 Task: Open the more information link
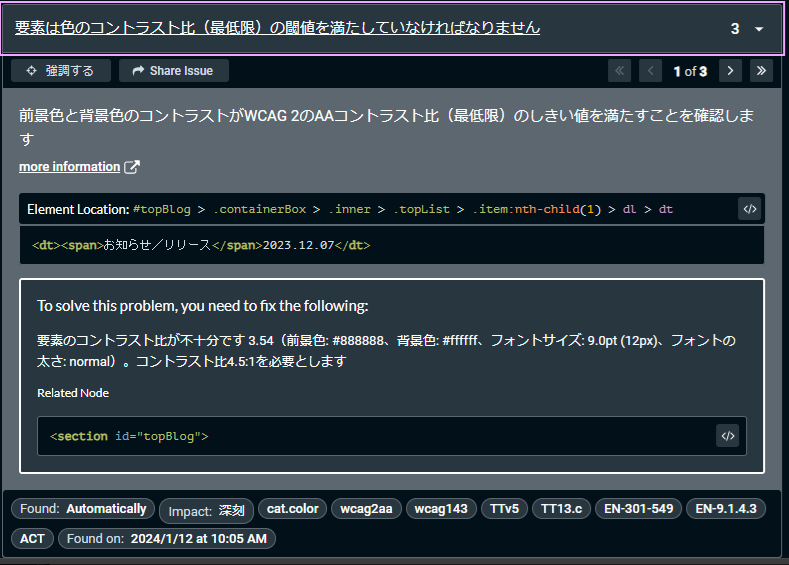(x=69, y=167)
